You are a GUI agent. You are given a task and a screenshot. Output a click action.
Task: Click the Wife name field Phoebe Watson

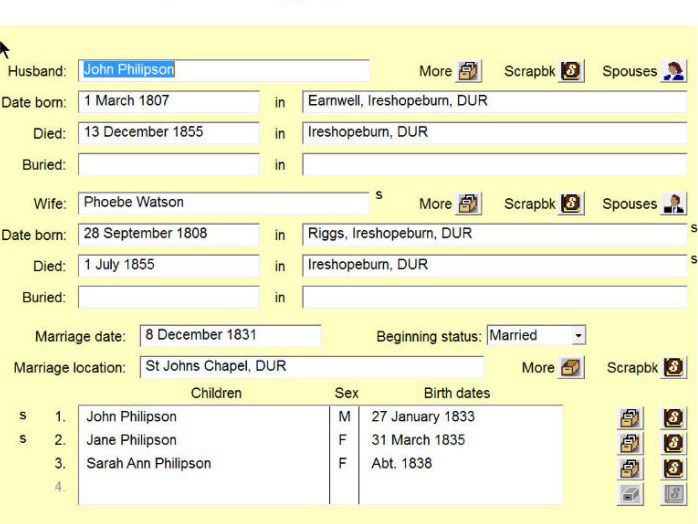tap(224, 203)
